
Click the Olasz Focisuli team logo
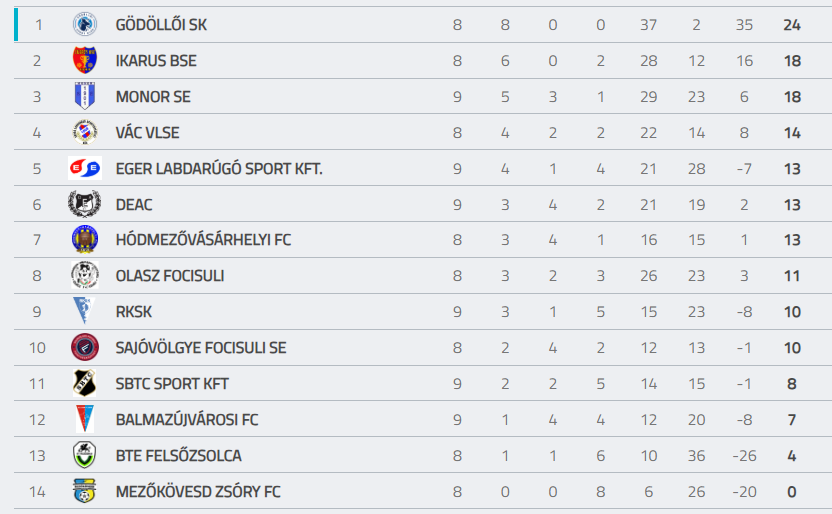[x=85, y=276]
